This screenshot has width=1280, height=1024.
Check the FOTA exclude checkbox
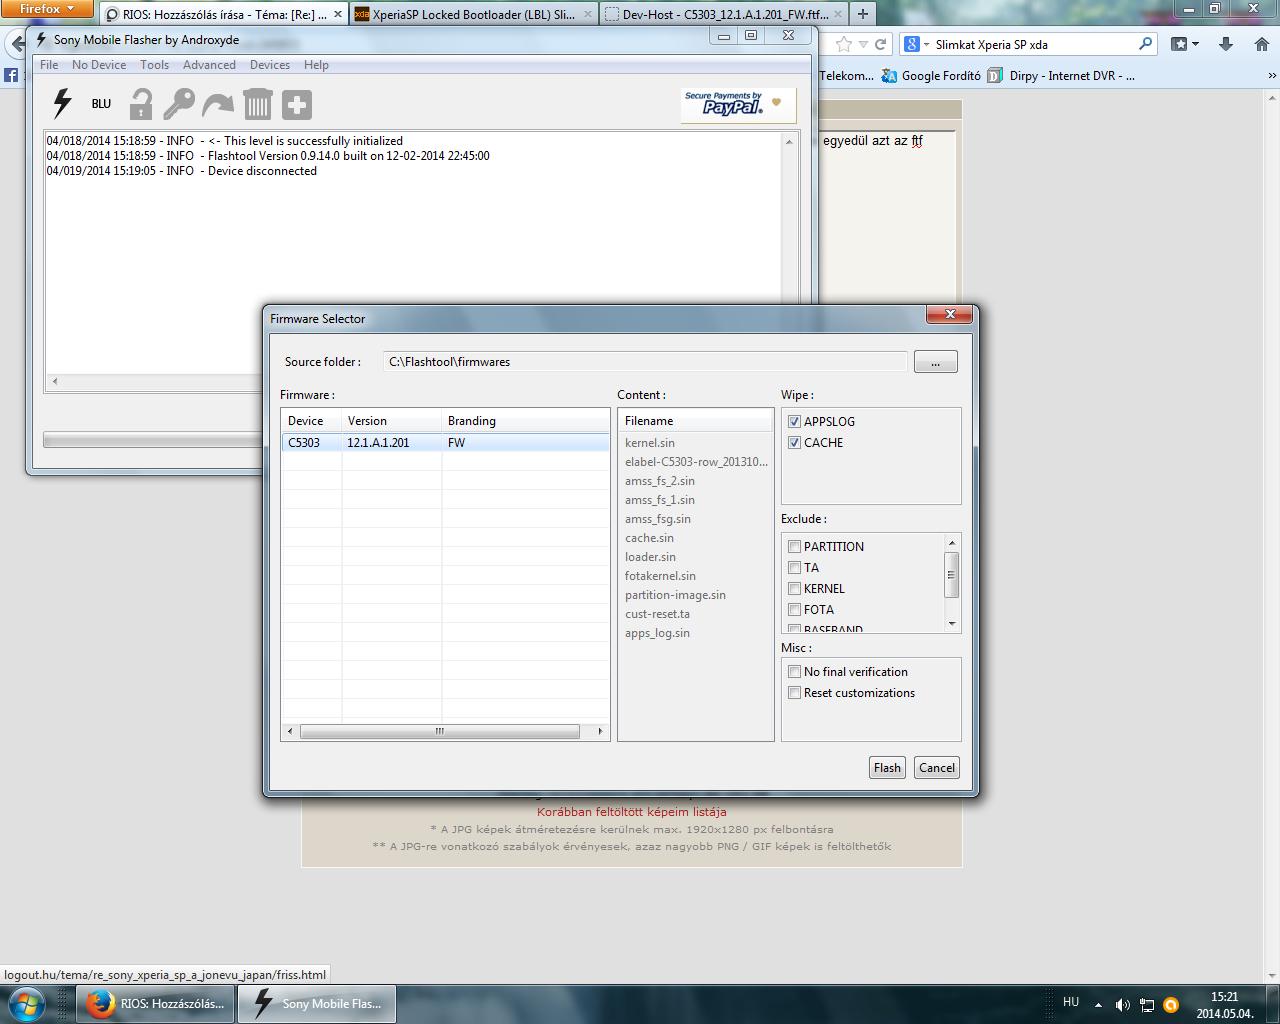pyautogui.click(x=794, y=609)
